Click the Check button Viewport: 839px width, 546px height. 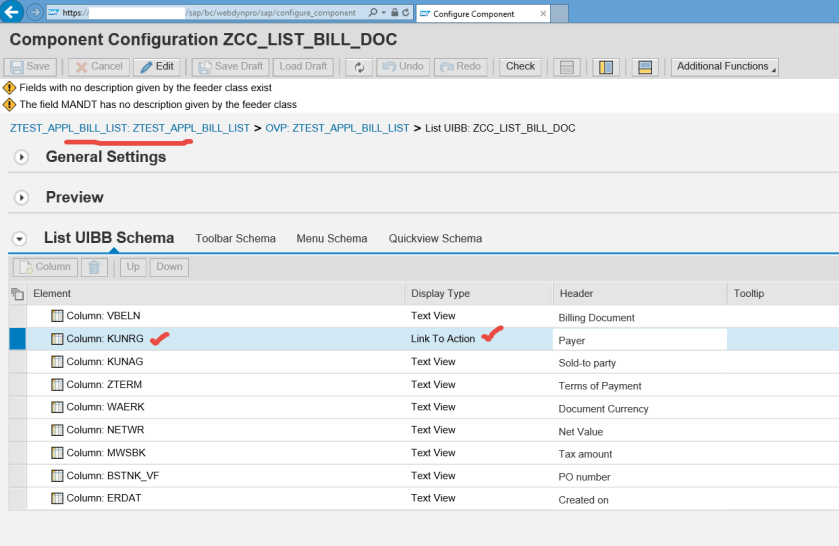tap(520, 67)
